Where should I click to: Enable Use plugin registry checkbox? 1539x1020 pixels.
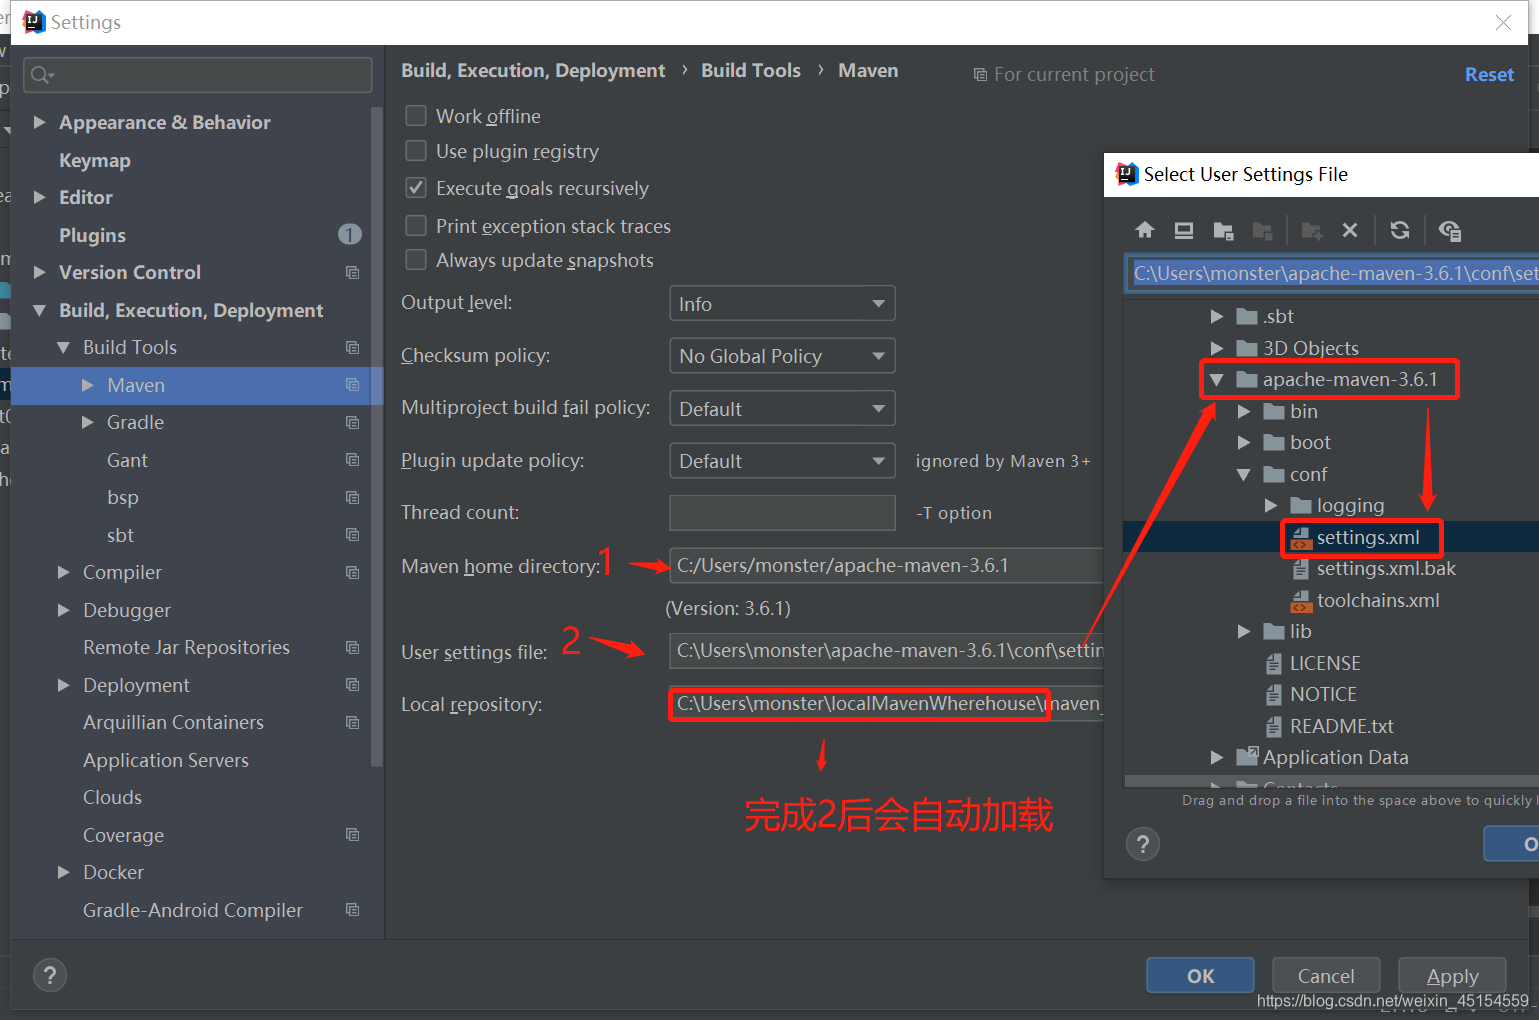click(416, 151)
